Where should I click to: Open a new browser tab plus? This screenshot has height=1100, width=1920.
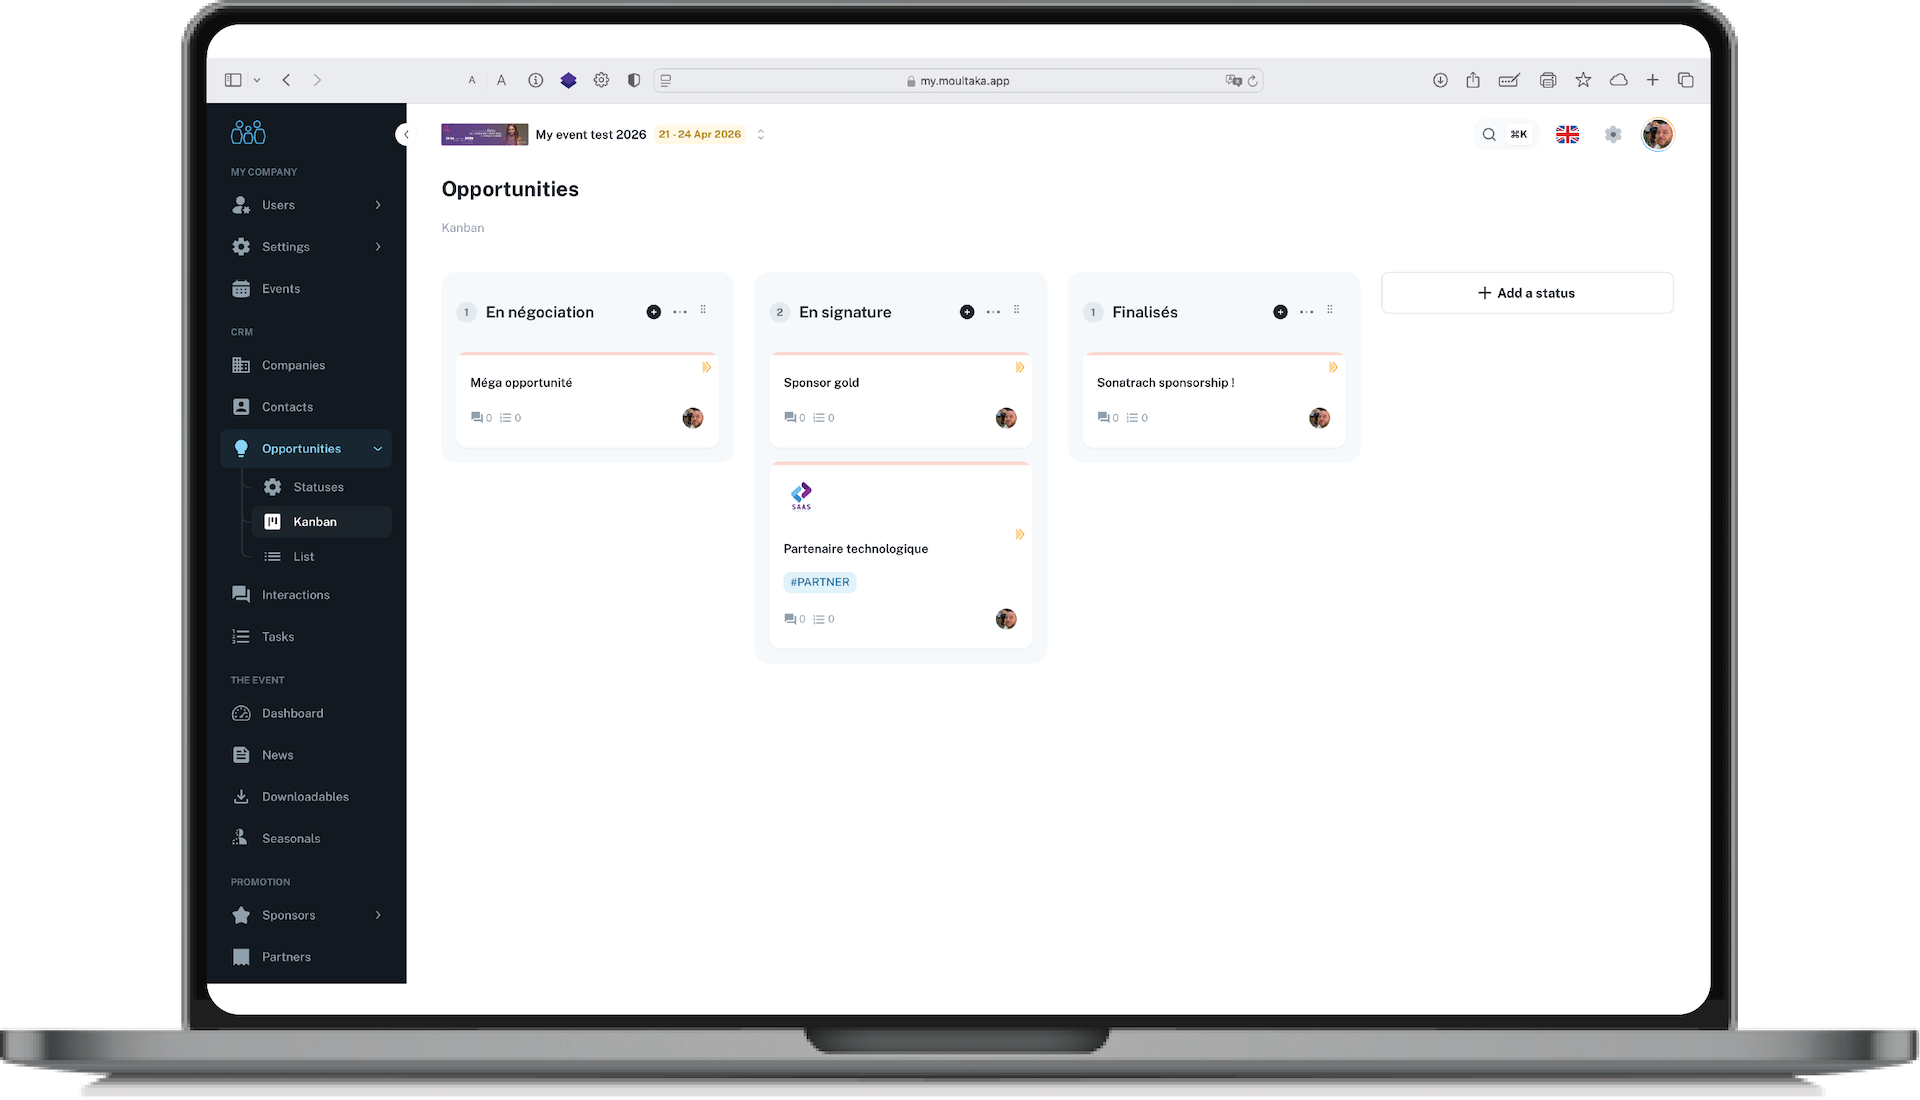1652,80
